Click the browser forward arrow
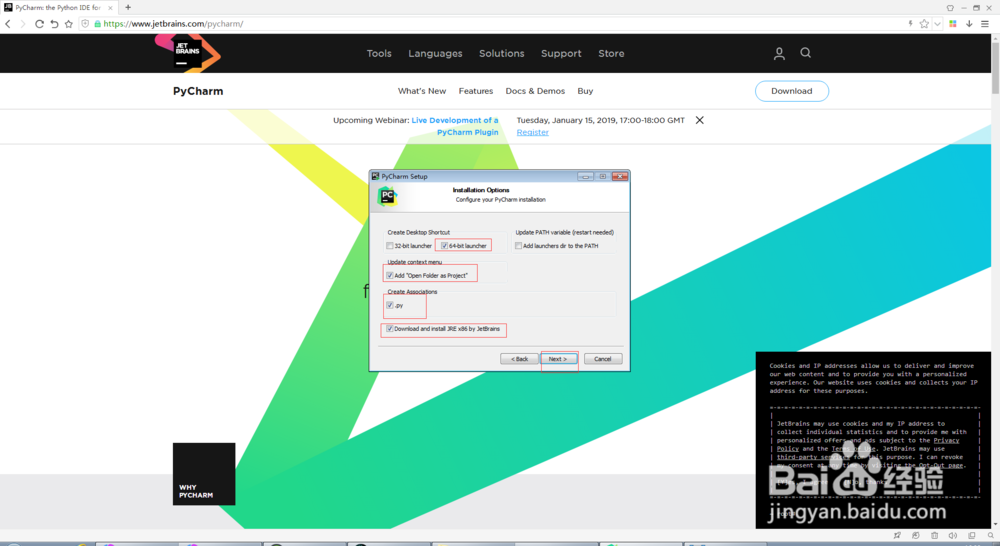 point(24,24)
